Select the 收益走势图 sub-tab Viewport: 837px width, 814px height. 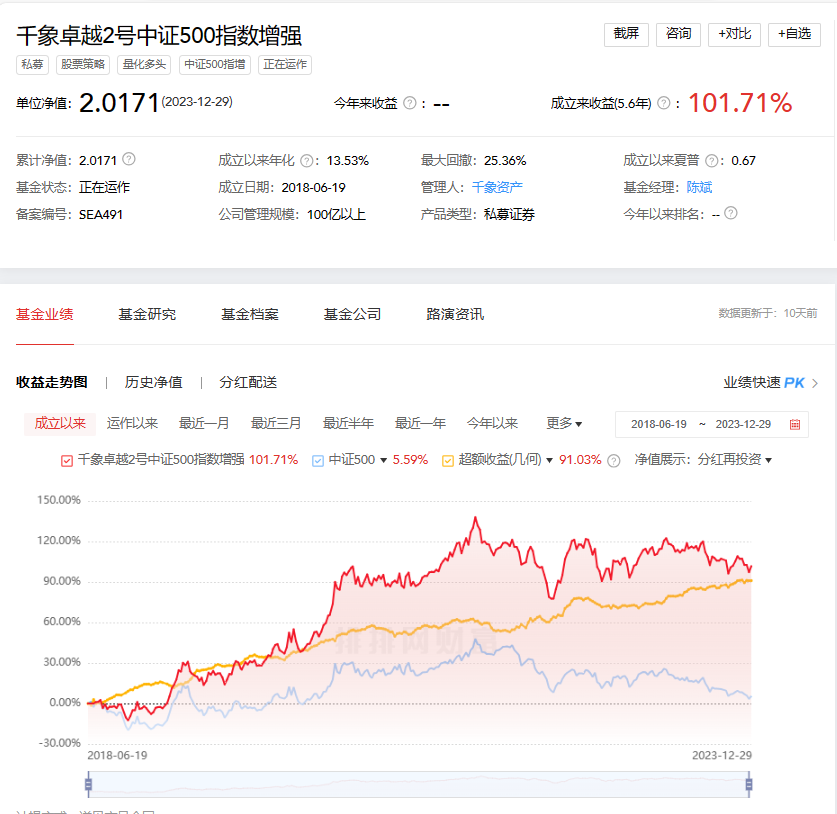[x=52, y=382]
